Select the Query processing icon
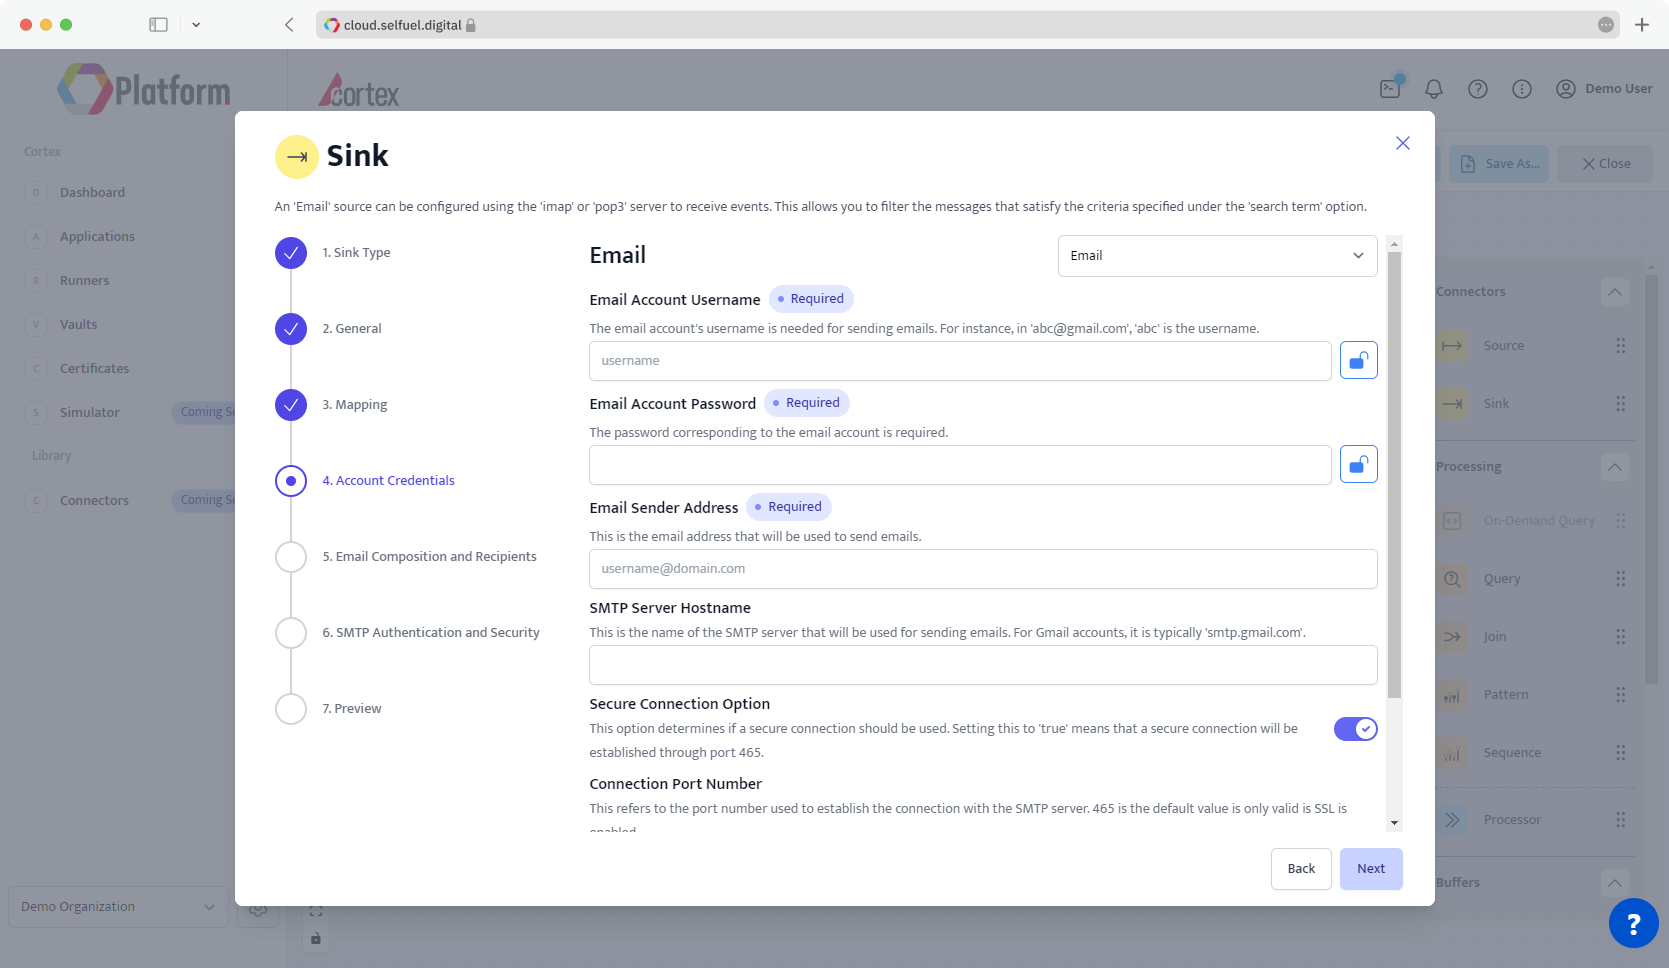Viewport: 1669px width, 968px height. [x=1452, y=579]
